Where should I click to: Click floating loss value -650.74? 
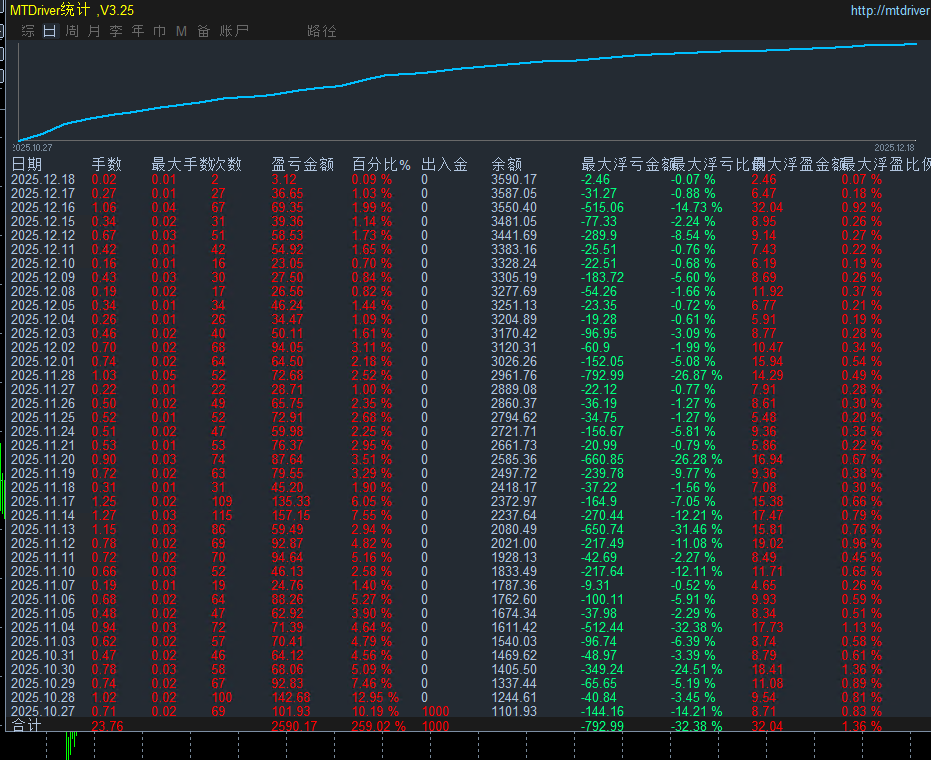coord(602,529)
